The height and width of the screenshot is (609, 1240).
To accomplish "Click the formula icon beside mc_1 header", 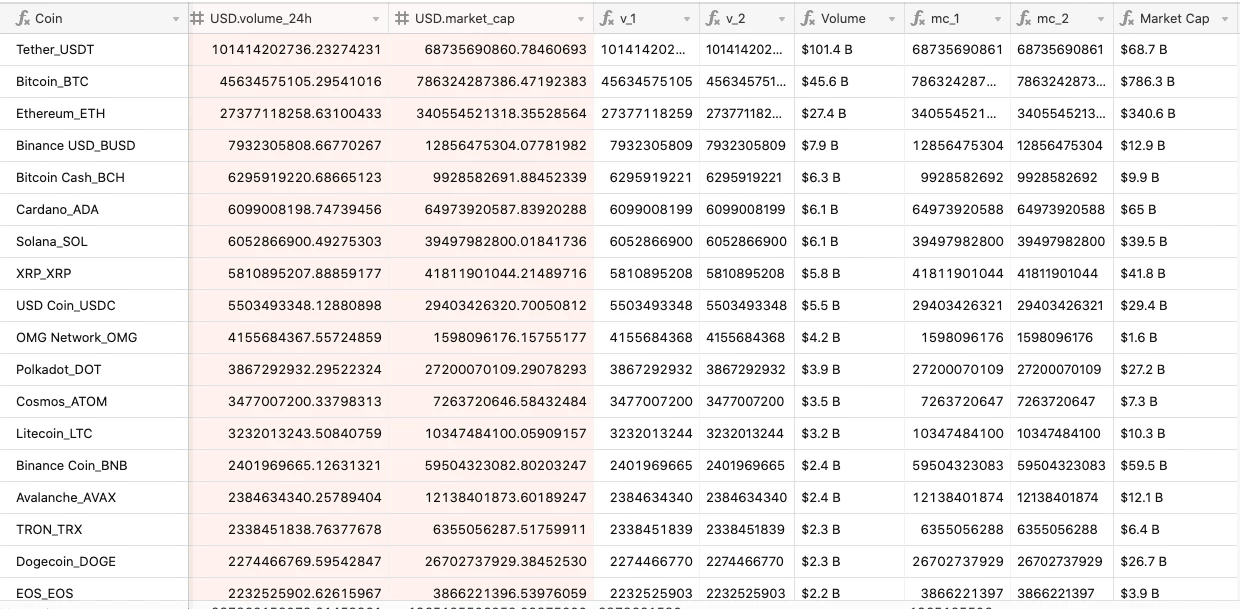I will point(918,18).
